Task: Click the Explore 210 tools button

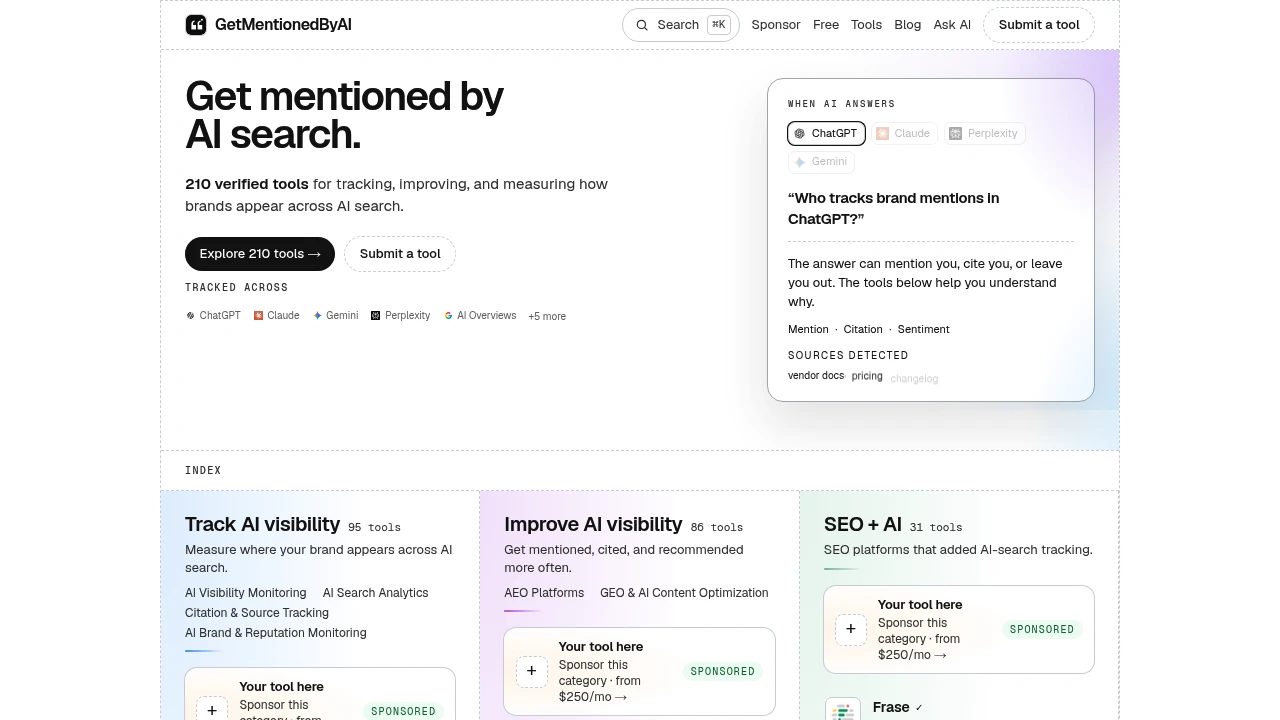Action: click(x=260, y=254)
